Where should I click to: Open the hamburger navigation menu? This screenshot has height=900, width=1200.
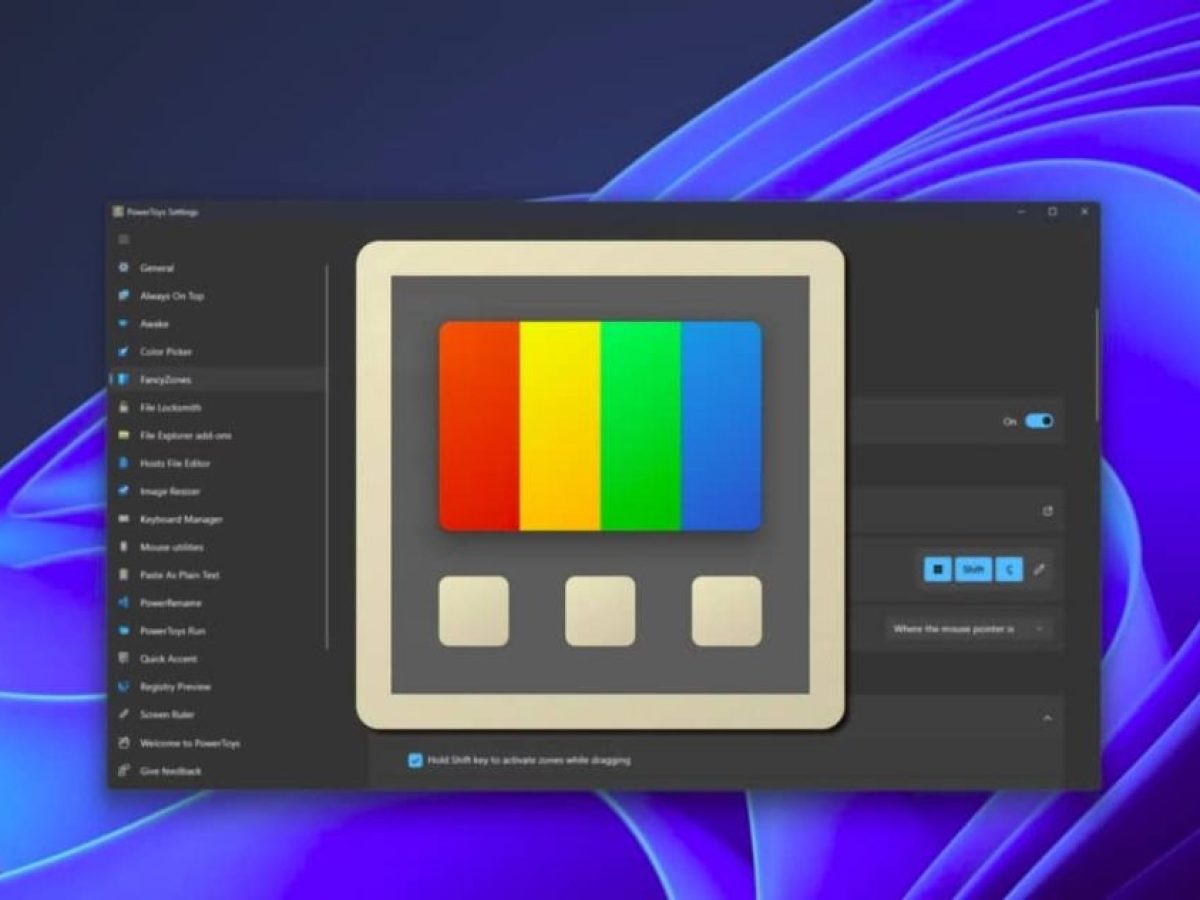pyautogui.click(x=124, y=239)
